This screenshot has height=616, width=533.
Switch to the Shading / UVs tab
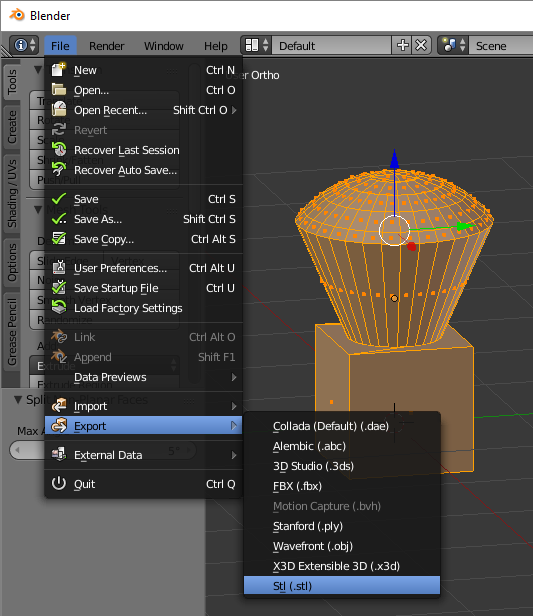[x=12, y=193]
